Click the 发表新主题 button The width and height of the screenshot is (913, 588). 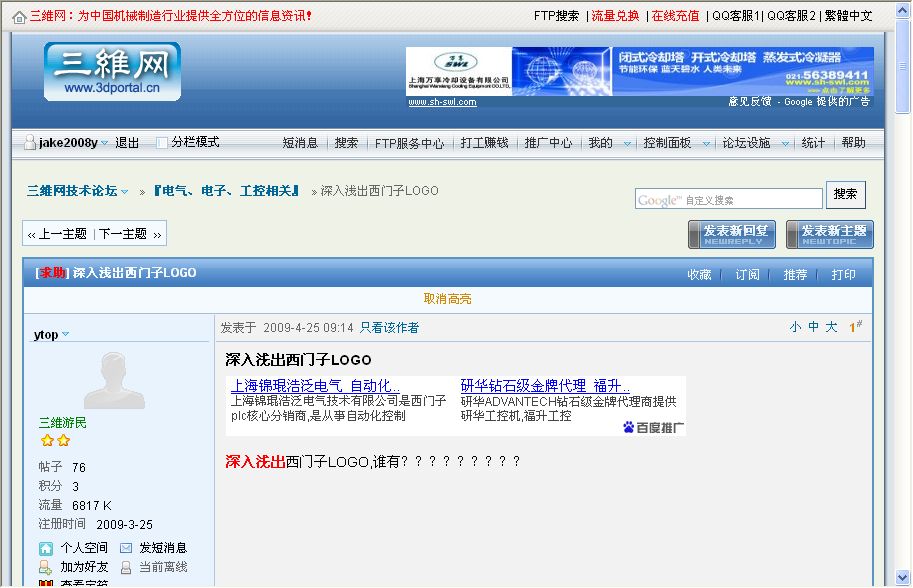coord(829,234)
